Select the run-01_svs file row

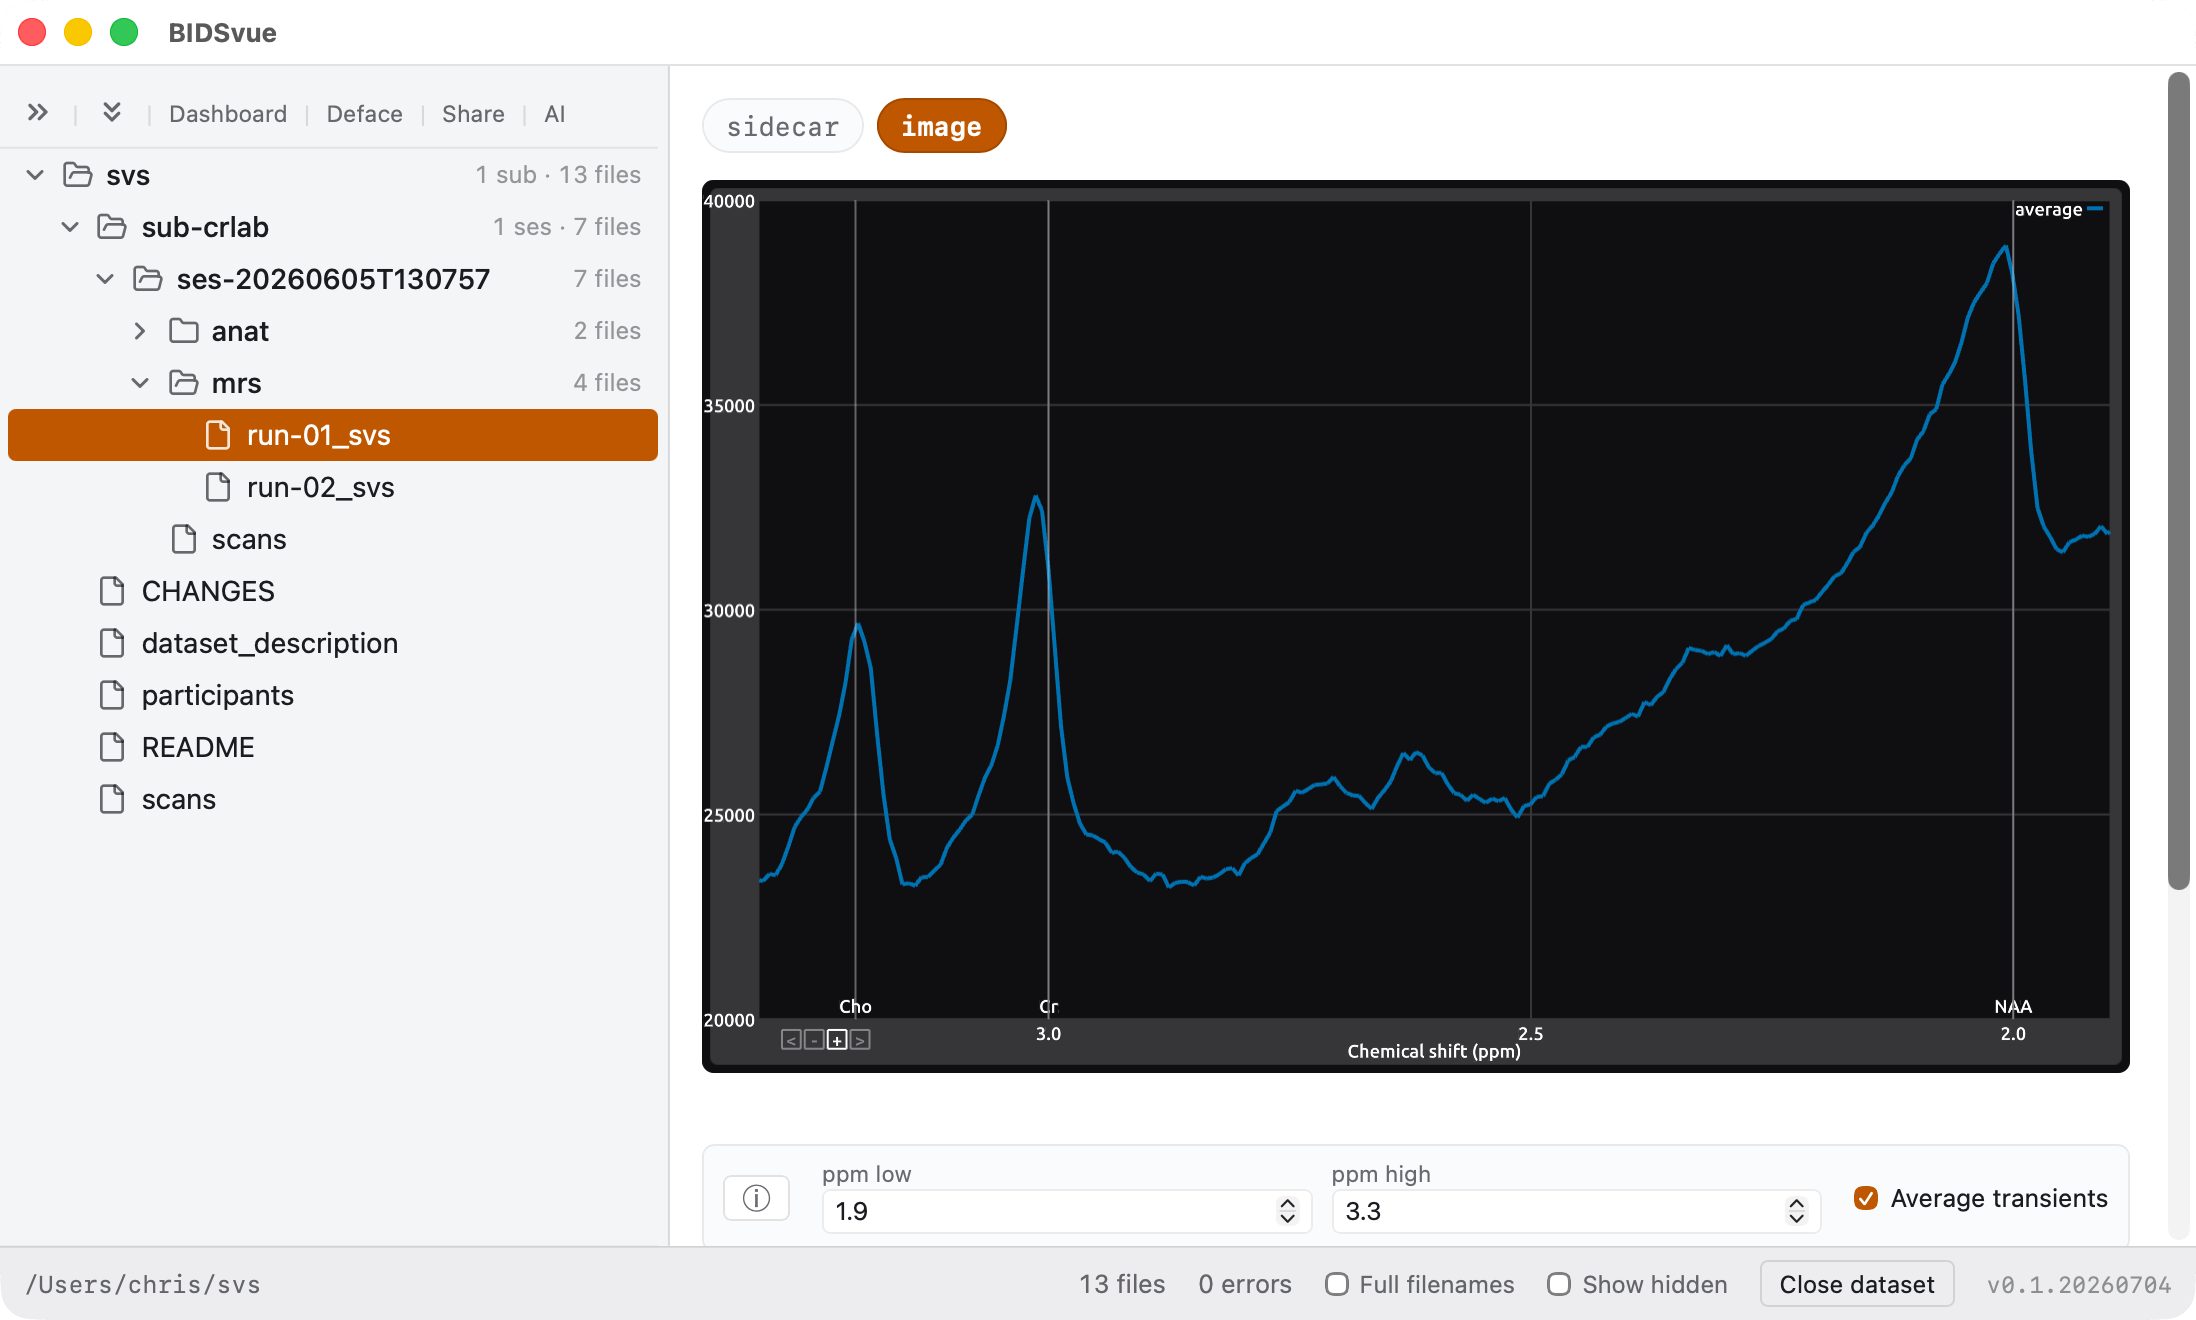click(x=333, y=435)
